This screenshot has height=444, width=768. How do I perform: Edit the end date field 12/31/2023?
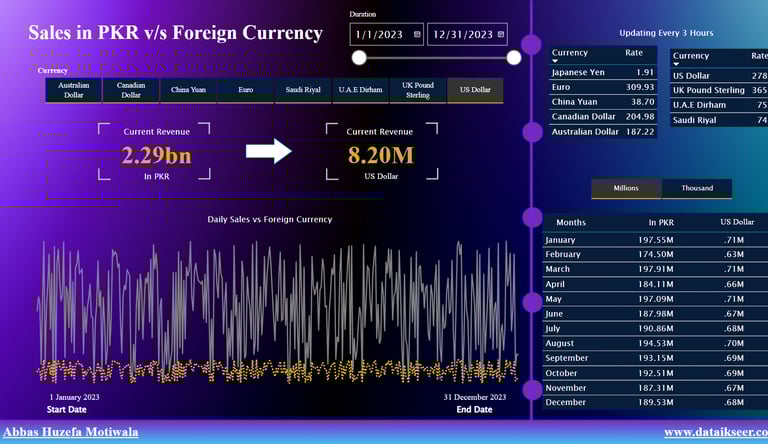[467, 34]
